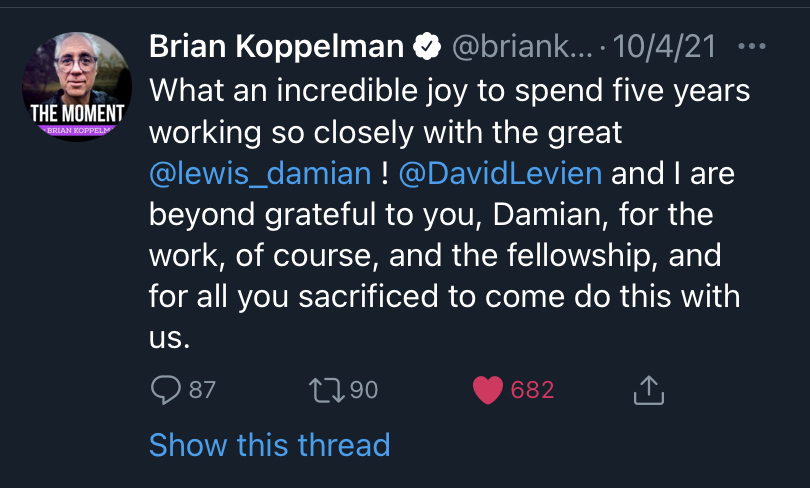
Task: Click the 682 likes count
Action: [532, 390]
